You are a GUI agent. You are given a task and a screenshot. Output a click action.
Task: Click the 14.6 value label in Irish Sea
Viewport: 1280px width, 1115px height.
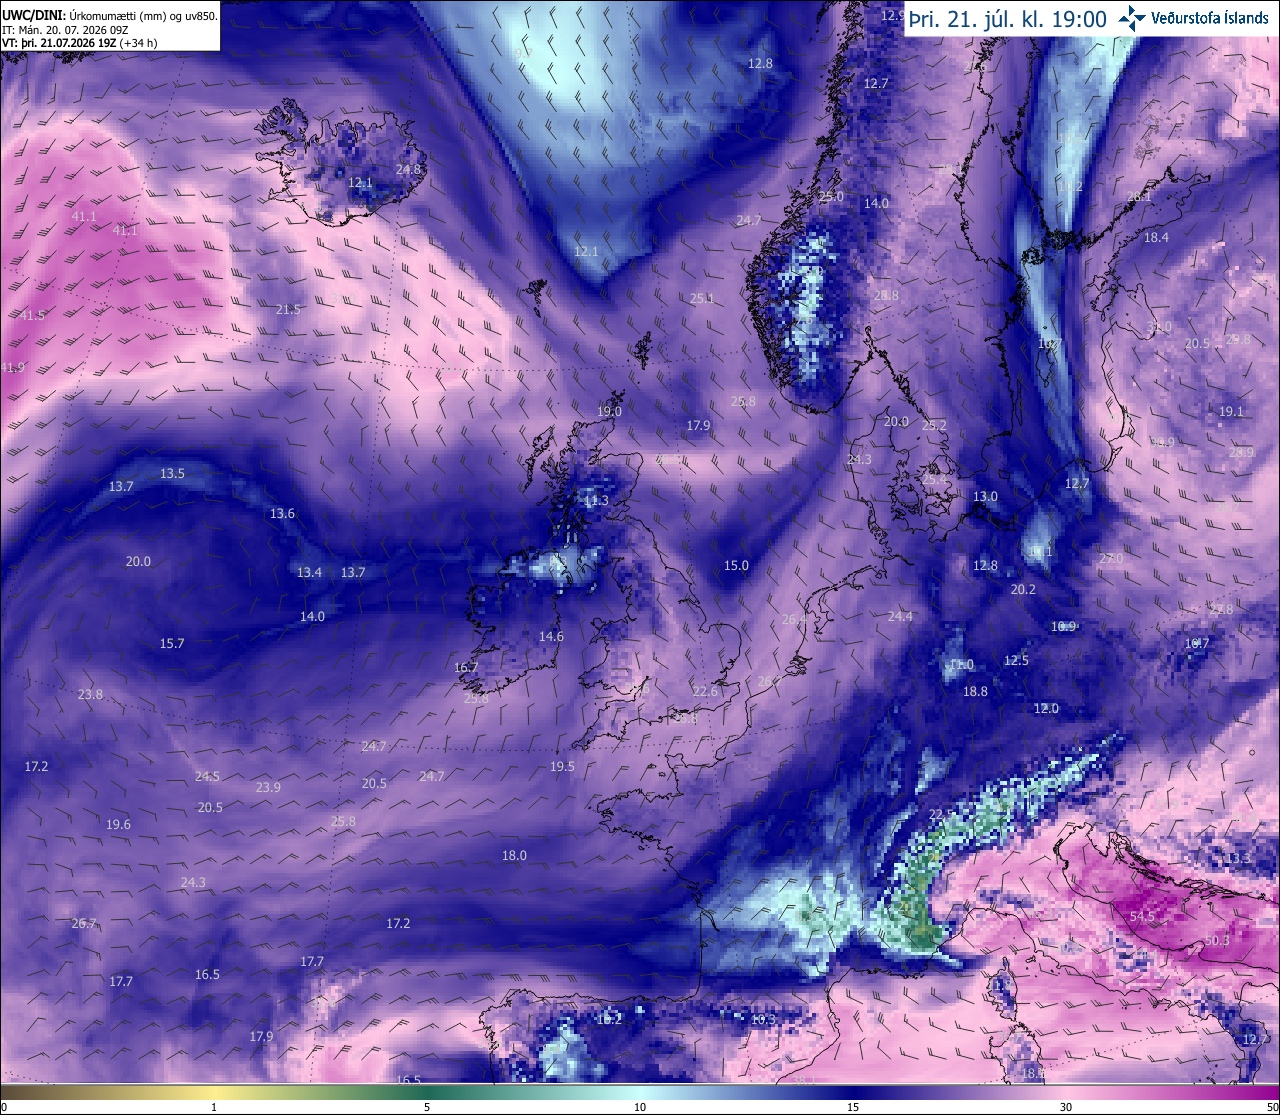(551, 636)
